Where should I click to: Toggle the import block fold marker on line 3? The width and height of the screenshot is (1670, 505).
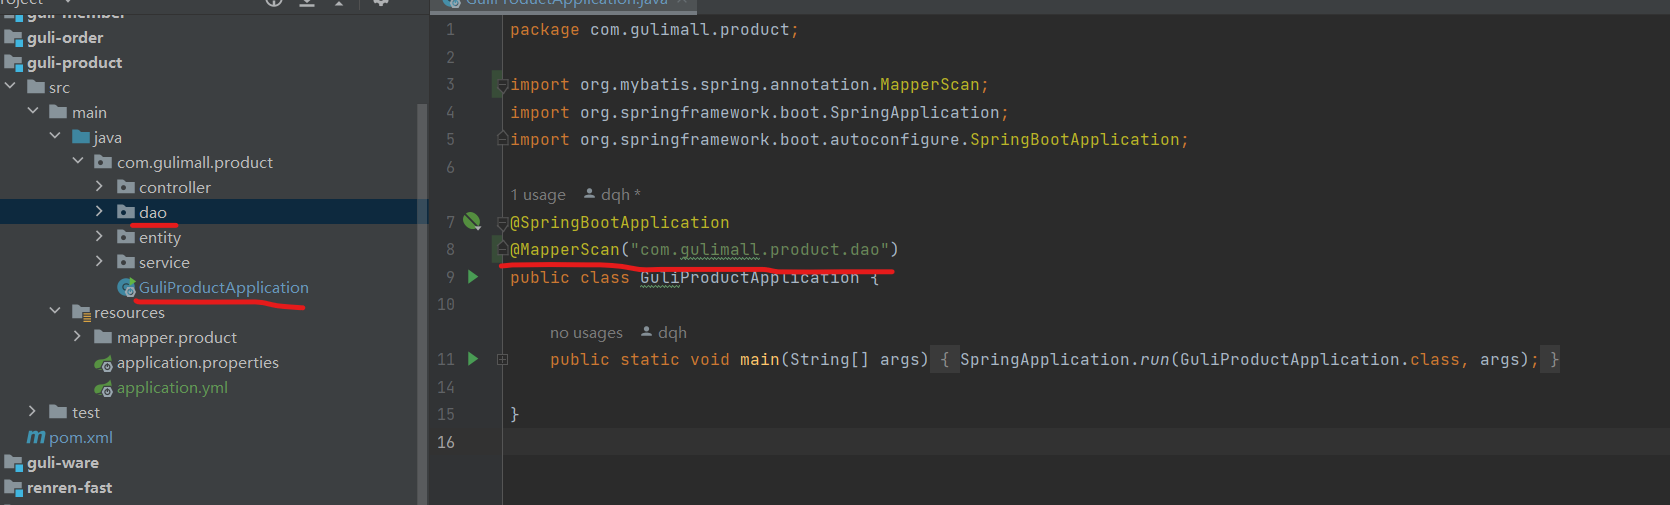point(502,85)
